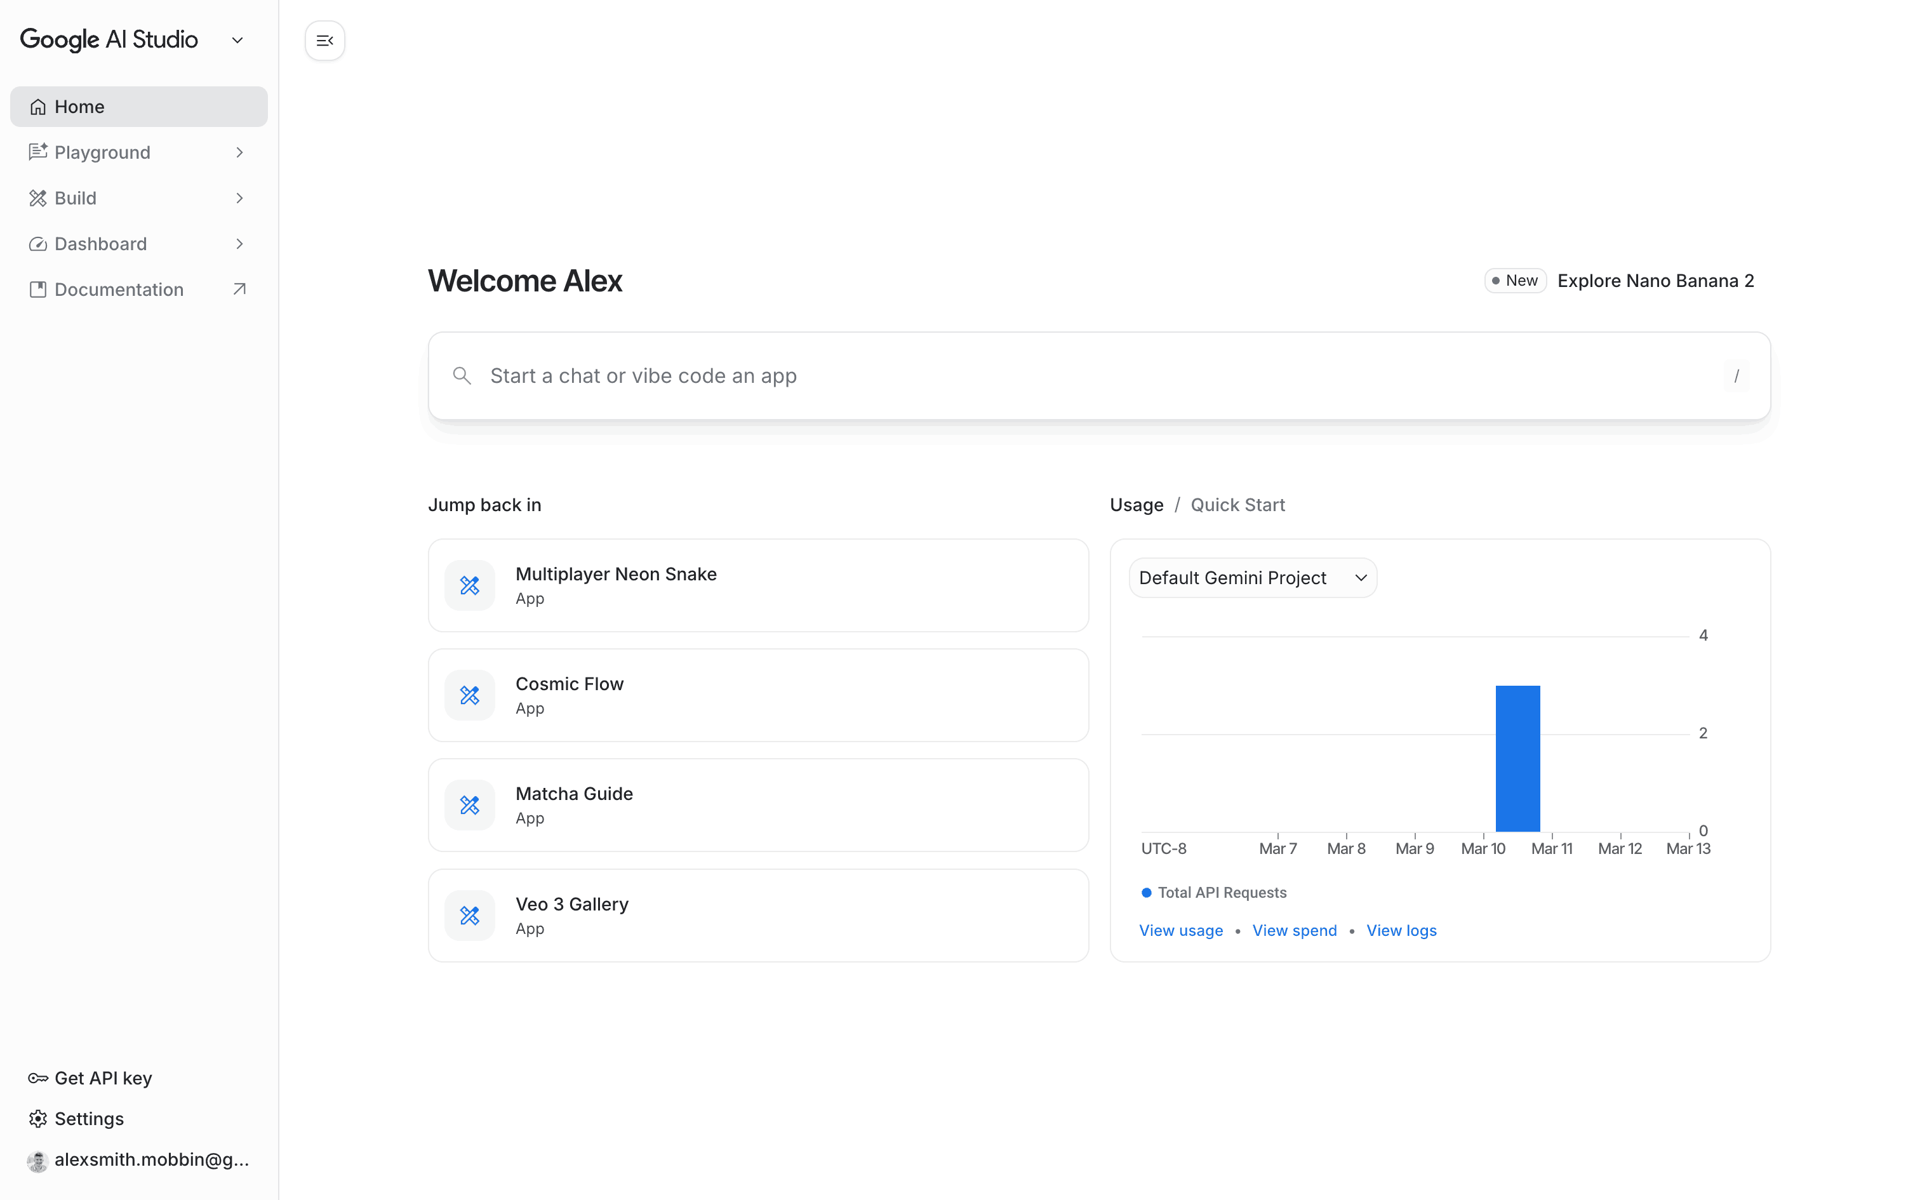Image resolution: width=1920 pixels, height=1200 pixels.
Task: Click the UTC-8 timezone label
Action: [x=1164, y=849]
